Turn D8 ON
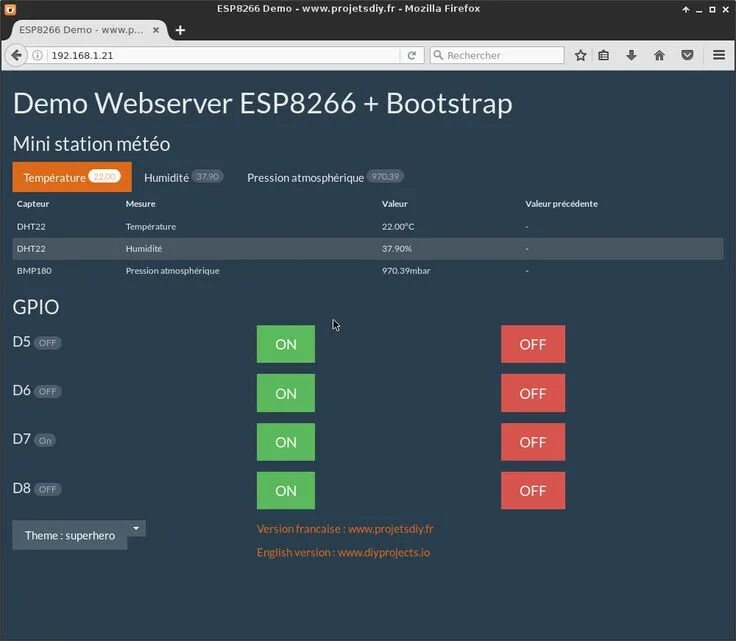The width and height of the screenshot is (736, 641). click(x=286, y=490)
